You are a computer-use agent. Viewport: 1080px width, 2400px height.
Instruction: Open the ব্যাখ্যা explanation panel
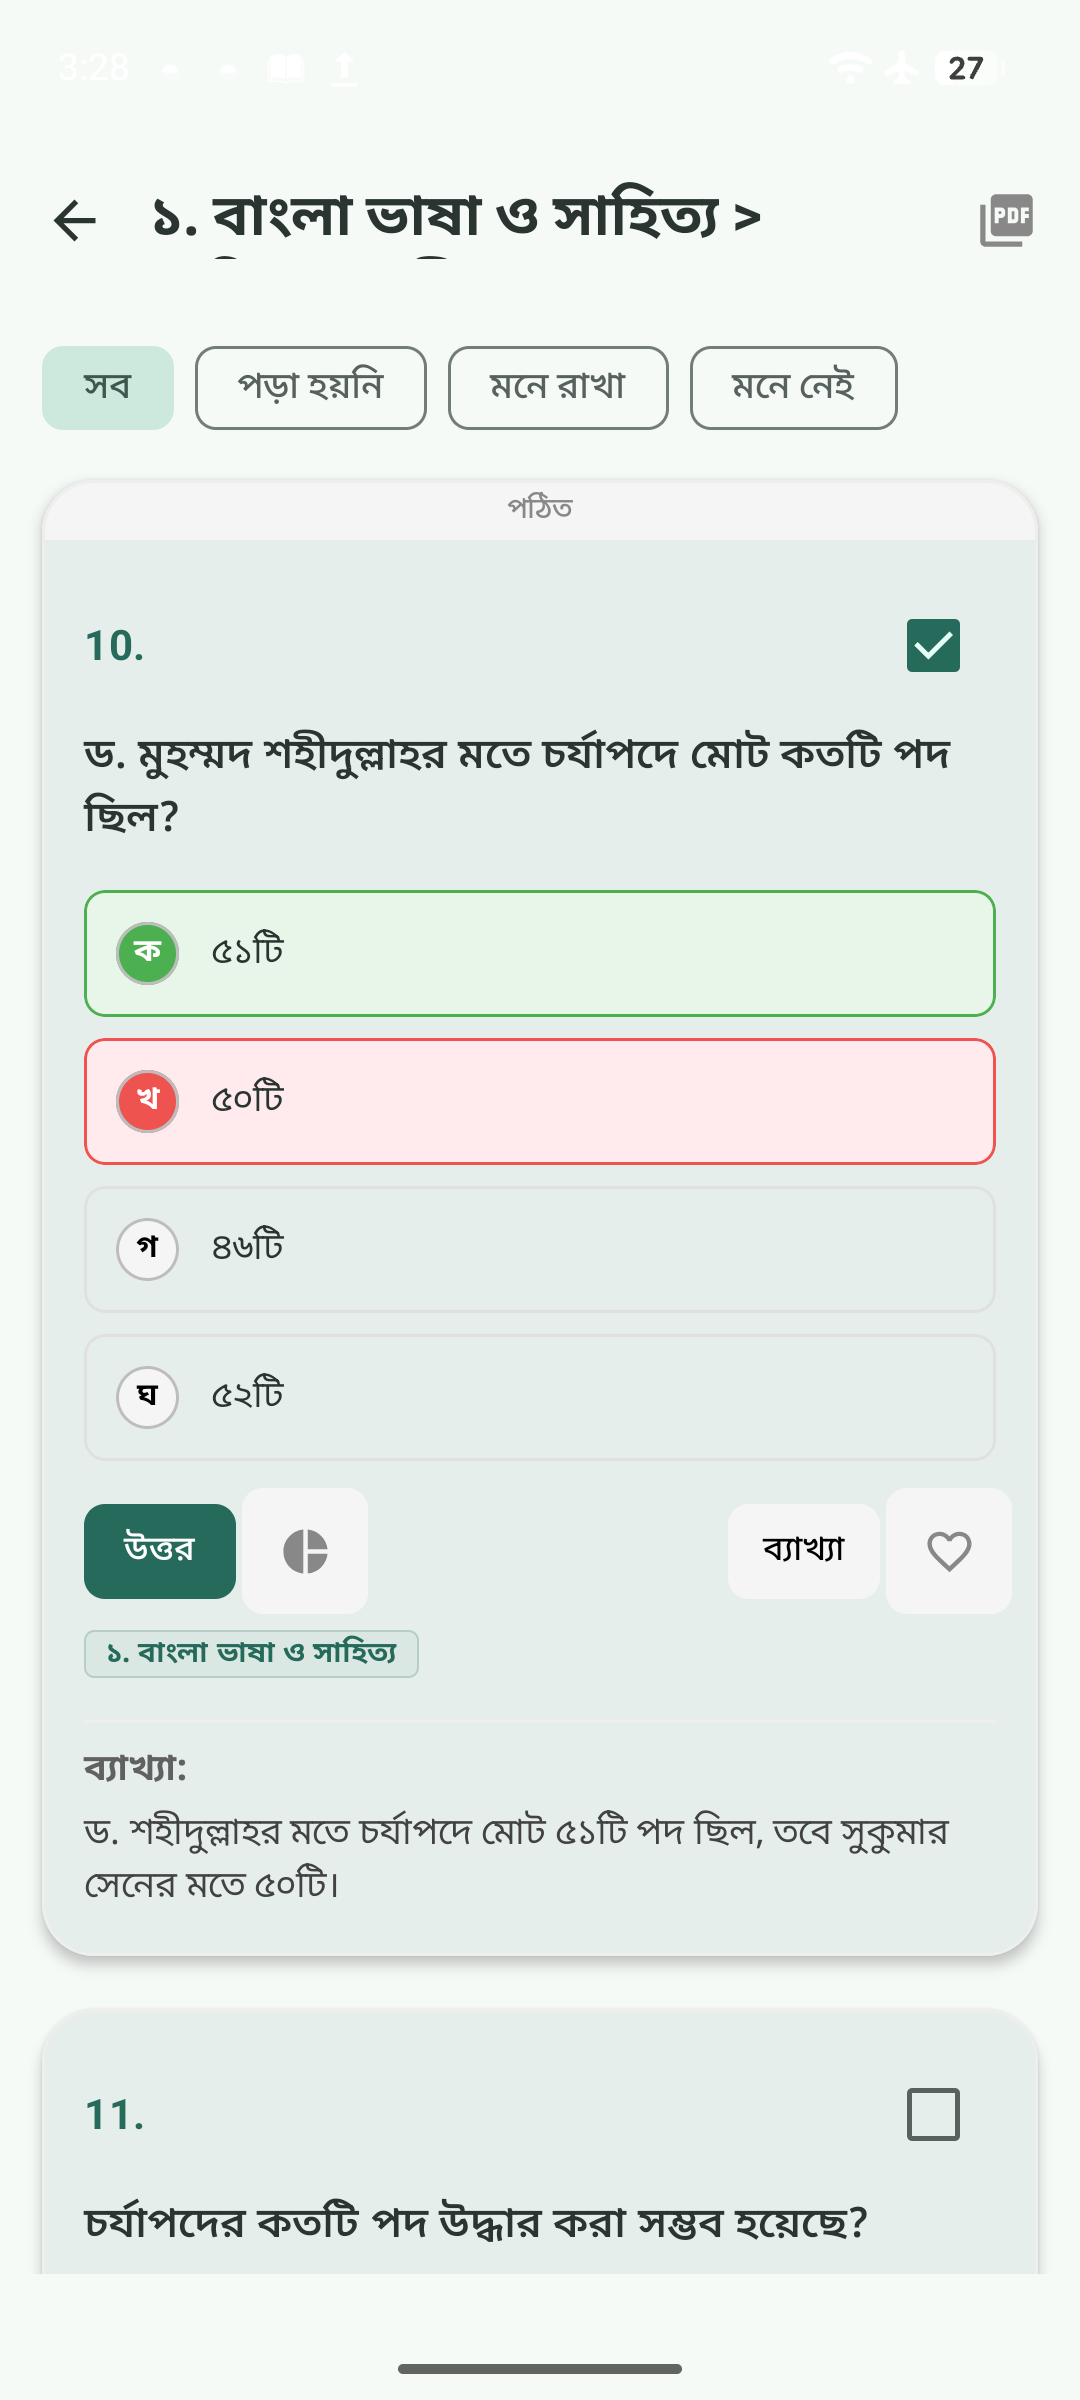pos(803,1548)
